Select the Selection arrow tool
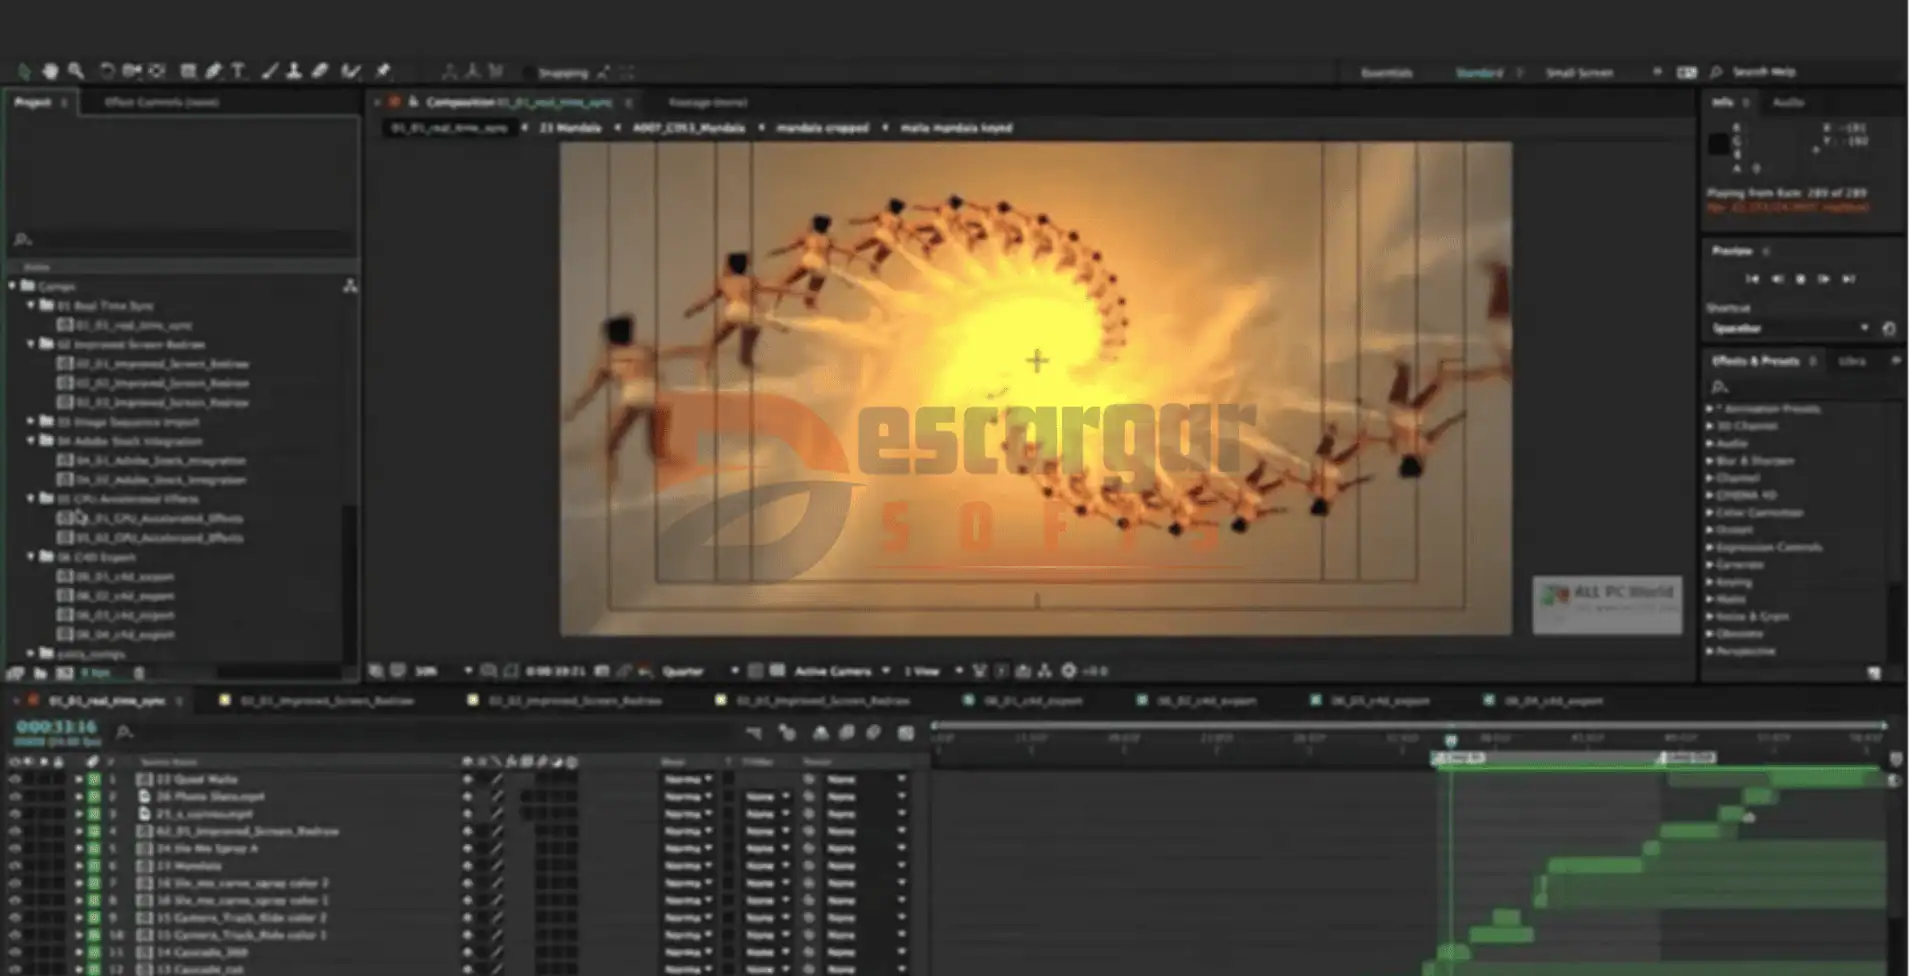Viewport: 1911px width, 976px height. (x=24, y=72)
